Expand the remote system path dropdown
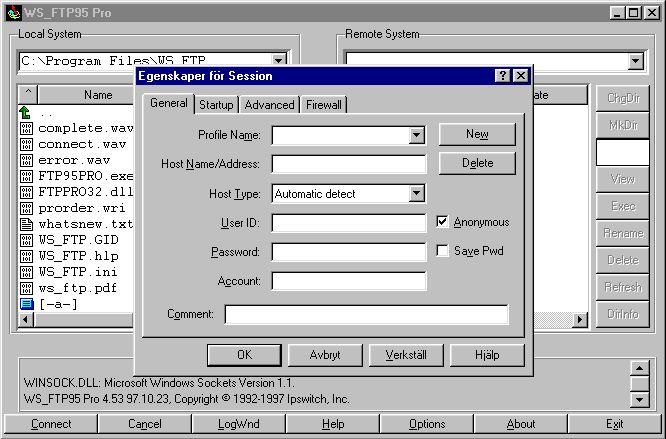Image resolution: width=666 pixels, height=439 pixels. pos(635,61)
